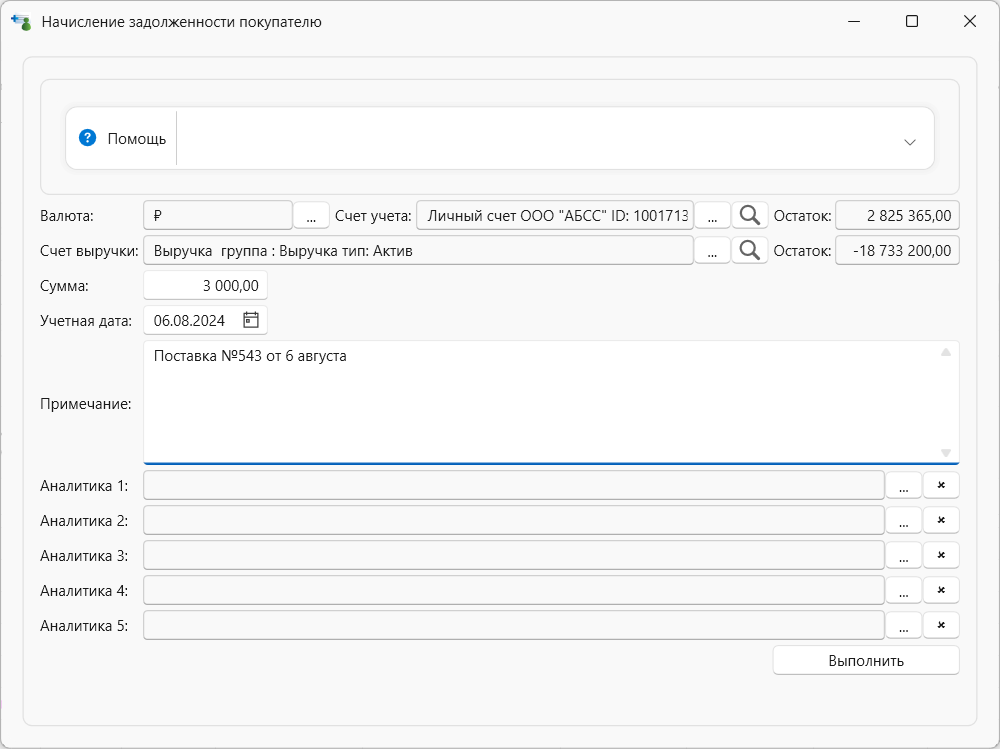Click the Учетная дата date field
This screenshot has height=749, width=1000.
pyautogui.click(x=205, y=320)
